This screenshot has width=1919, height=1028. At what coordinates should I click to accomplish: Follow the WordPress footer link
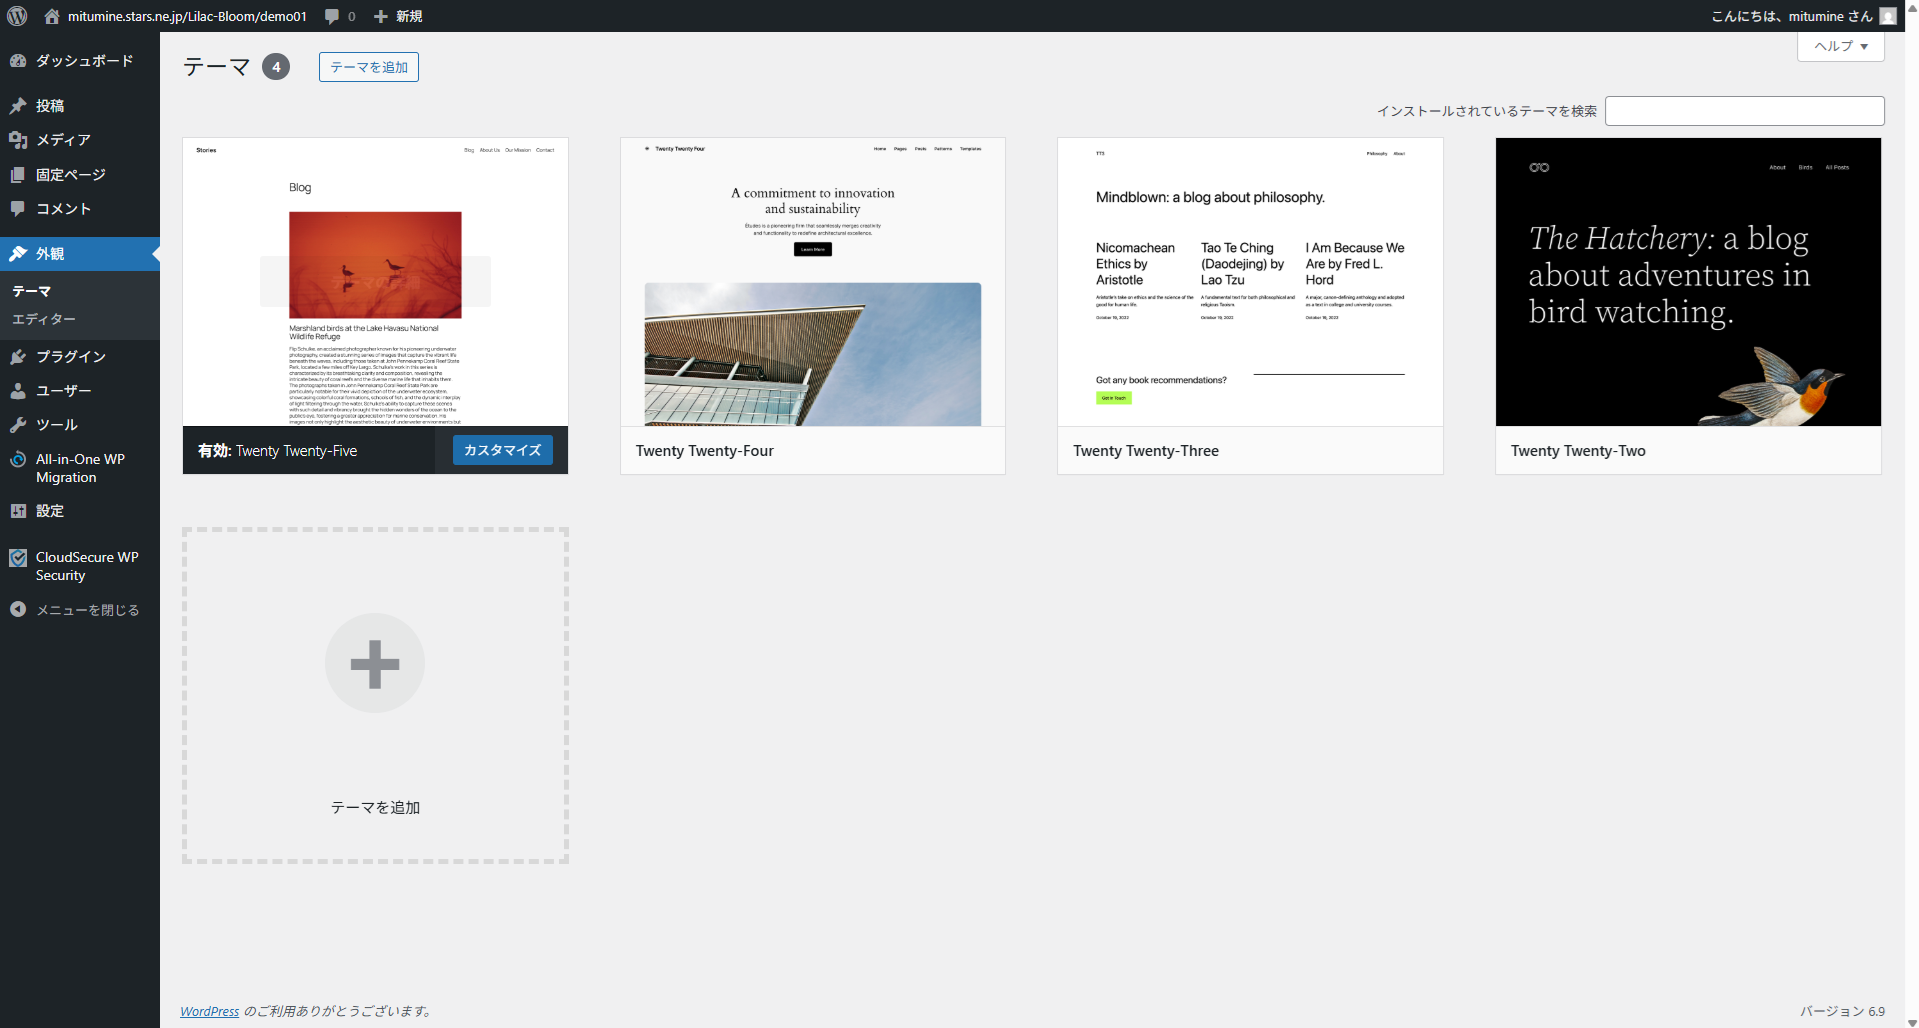coord(209,1011)
